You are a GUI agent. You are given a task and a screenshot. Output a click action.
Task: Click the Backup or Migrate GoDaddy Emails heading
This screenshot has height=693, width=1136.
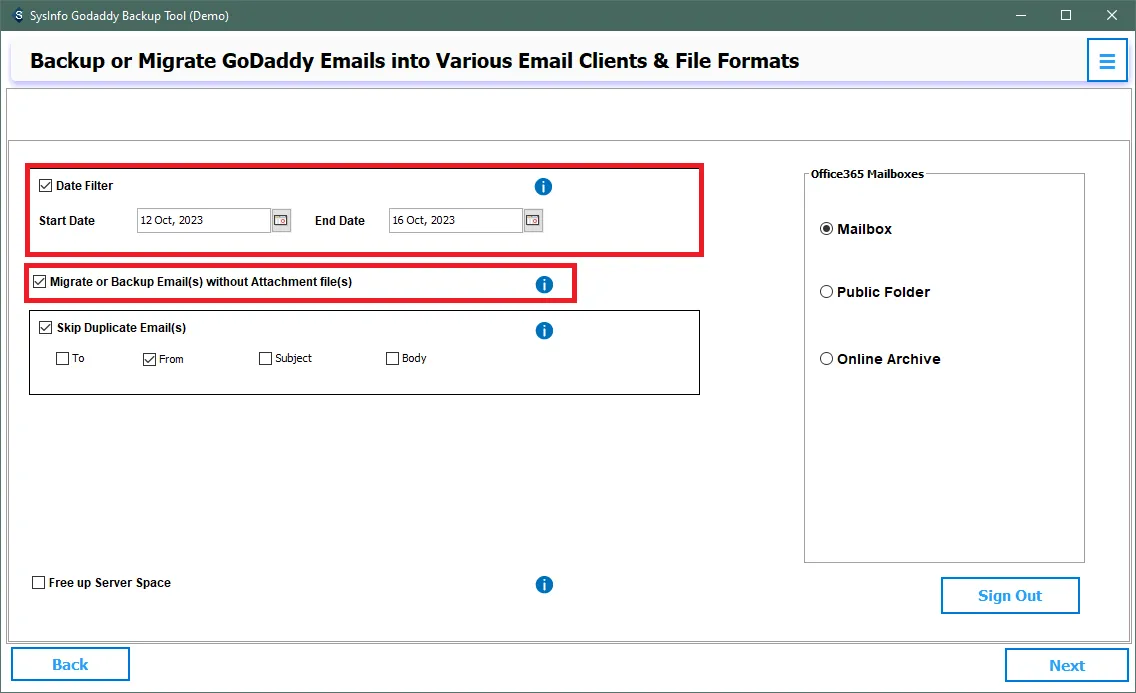click(x=414, y=61)
